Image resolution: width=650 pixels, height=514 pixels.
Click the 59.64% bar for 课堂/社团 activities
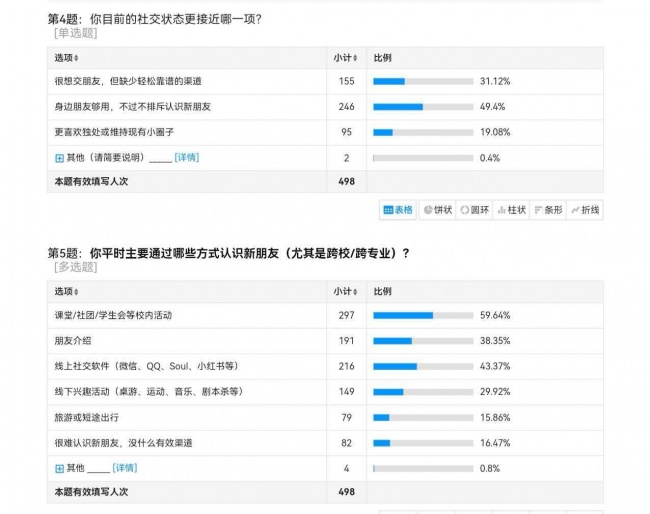tap(423, 315)
